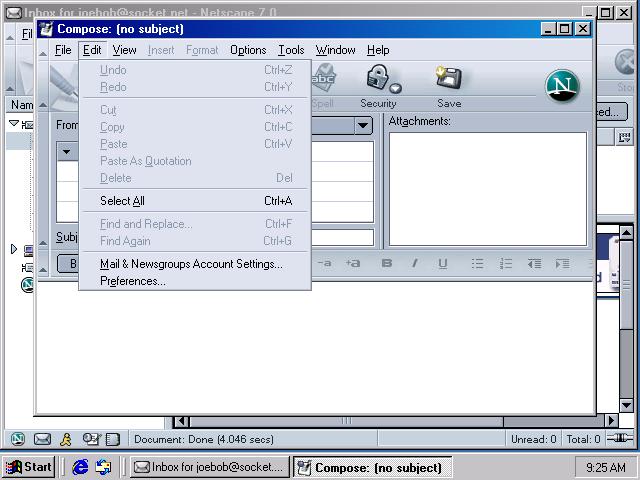This screenshot has height=480, width=640.
Task: Click the indent text icon
Action: pyautogui.click(x=562, y=264)
